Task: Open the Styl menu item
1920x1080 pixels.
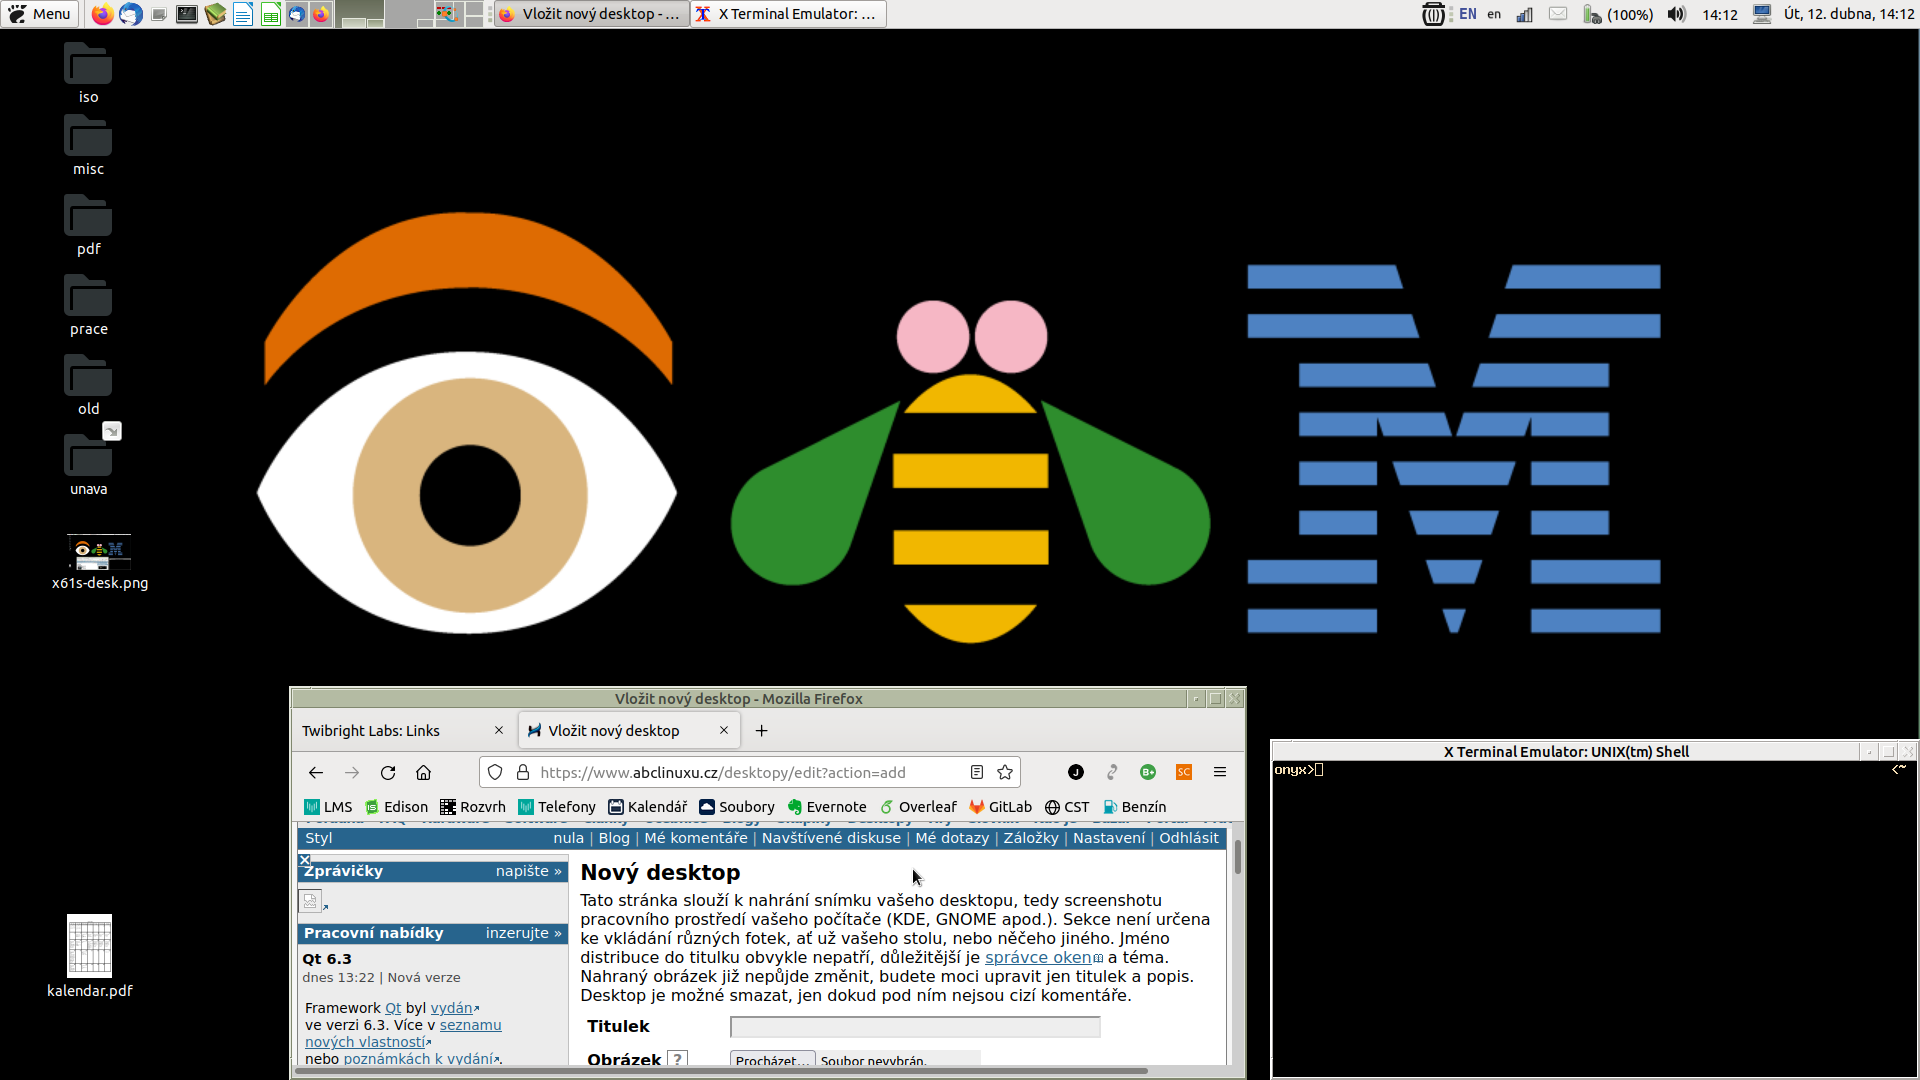Action: tap(319, 838)
